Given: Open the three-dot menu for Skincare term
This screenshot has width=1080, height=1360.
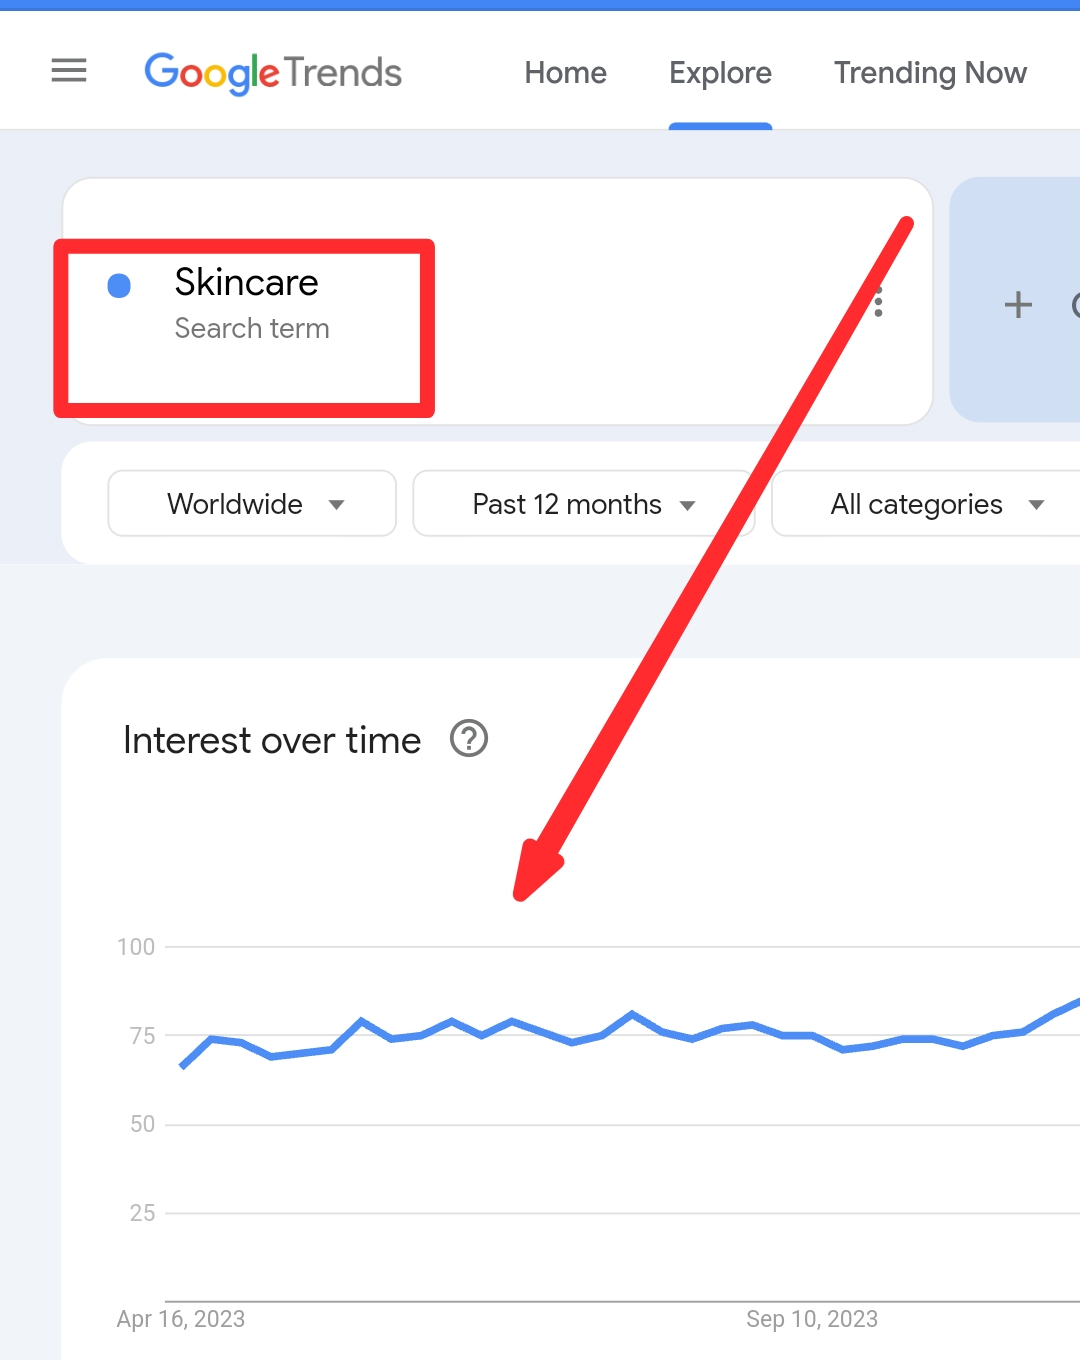Looking at the screenshot, I should tap(879, 302).
